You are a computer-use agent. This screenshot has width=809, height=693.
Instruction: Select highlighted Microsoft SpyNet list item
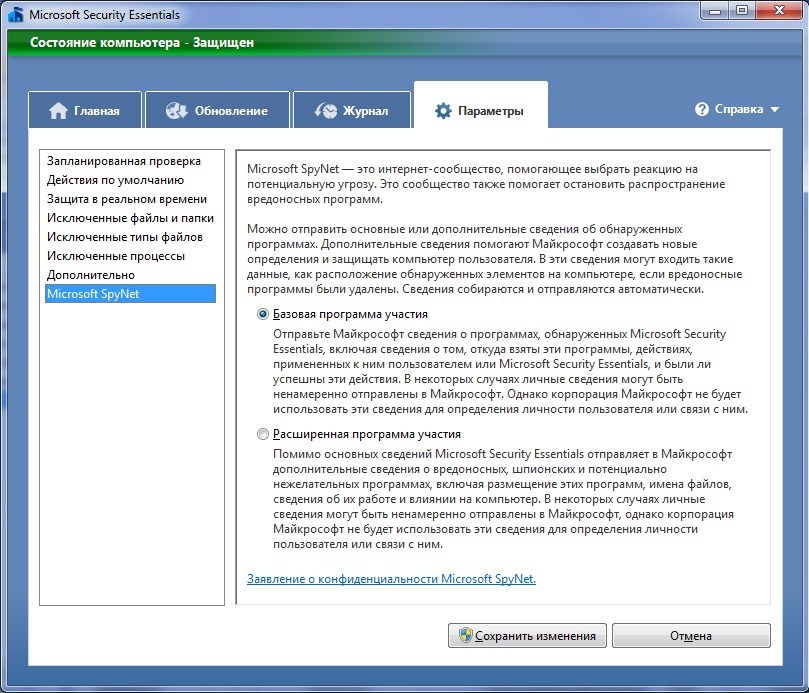[130, 294]
